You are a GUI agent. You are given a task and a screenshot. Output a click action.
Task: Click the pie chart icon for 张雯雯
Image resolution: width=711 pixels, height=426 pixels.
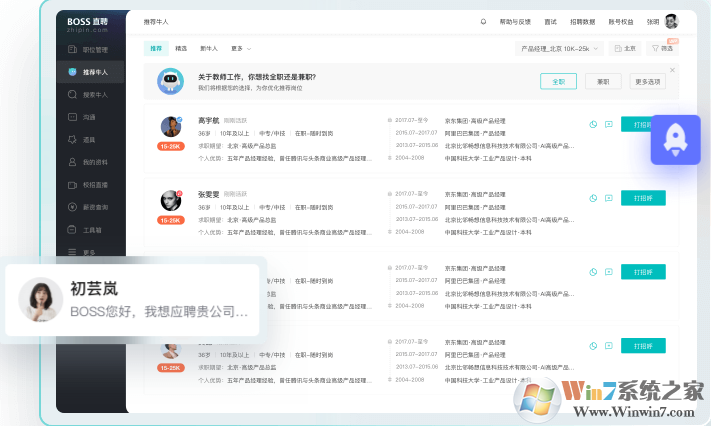(593, 198)
